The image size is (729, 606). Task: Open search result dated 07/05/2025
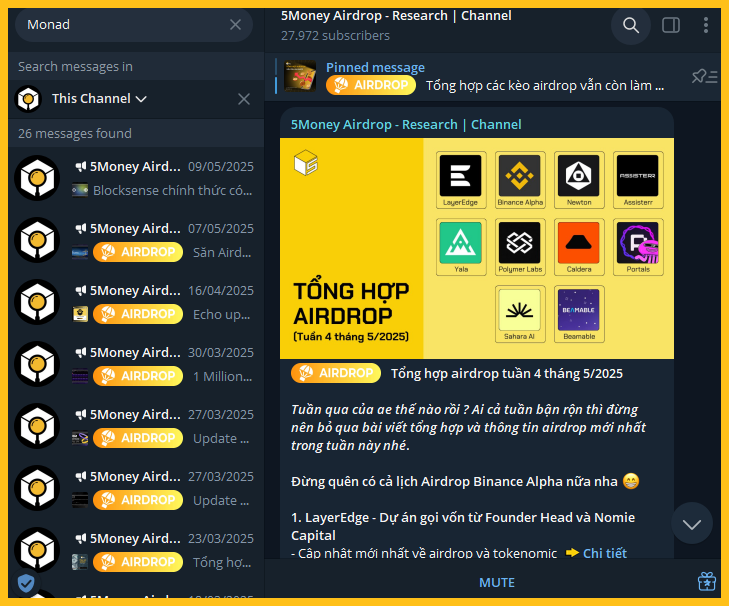click(x=134, y=240)
